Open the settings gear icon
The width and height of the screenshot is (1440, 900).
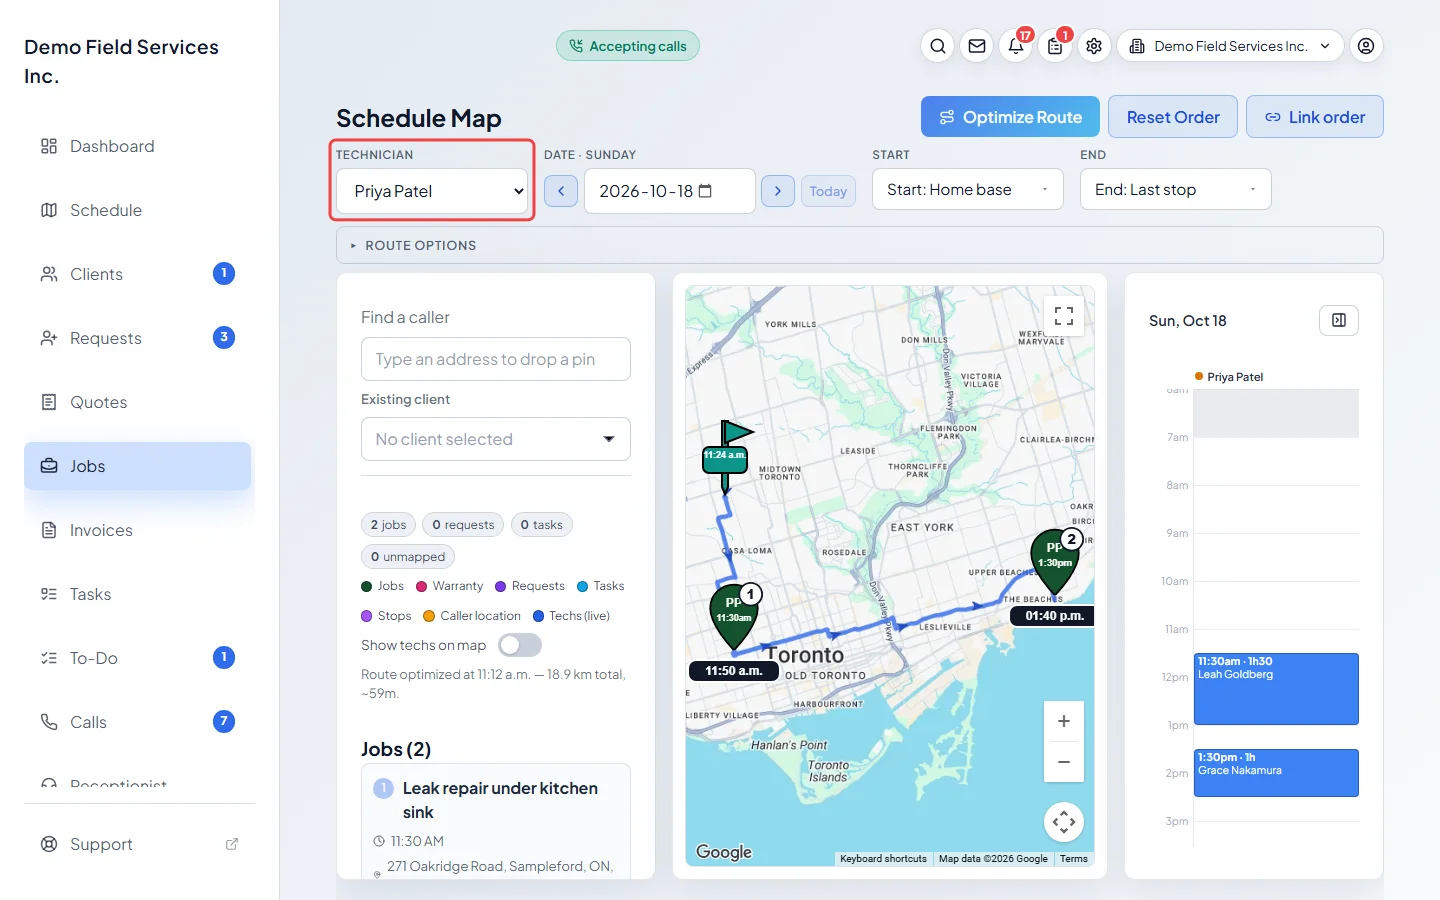[1094, 46]
